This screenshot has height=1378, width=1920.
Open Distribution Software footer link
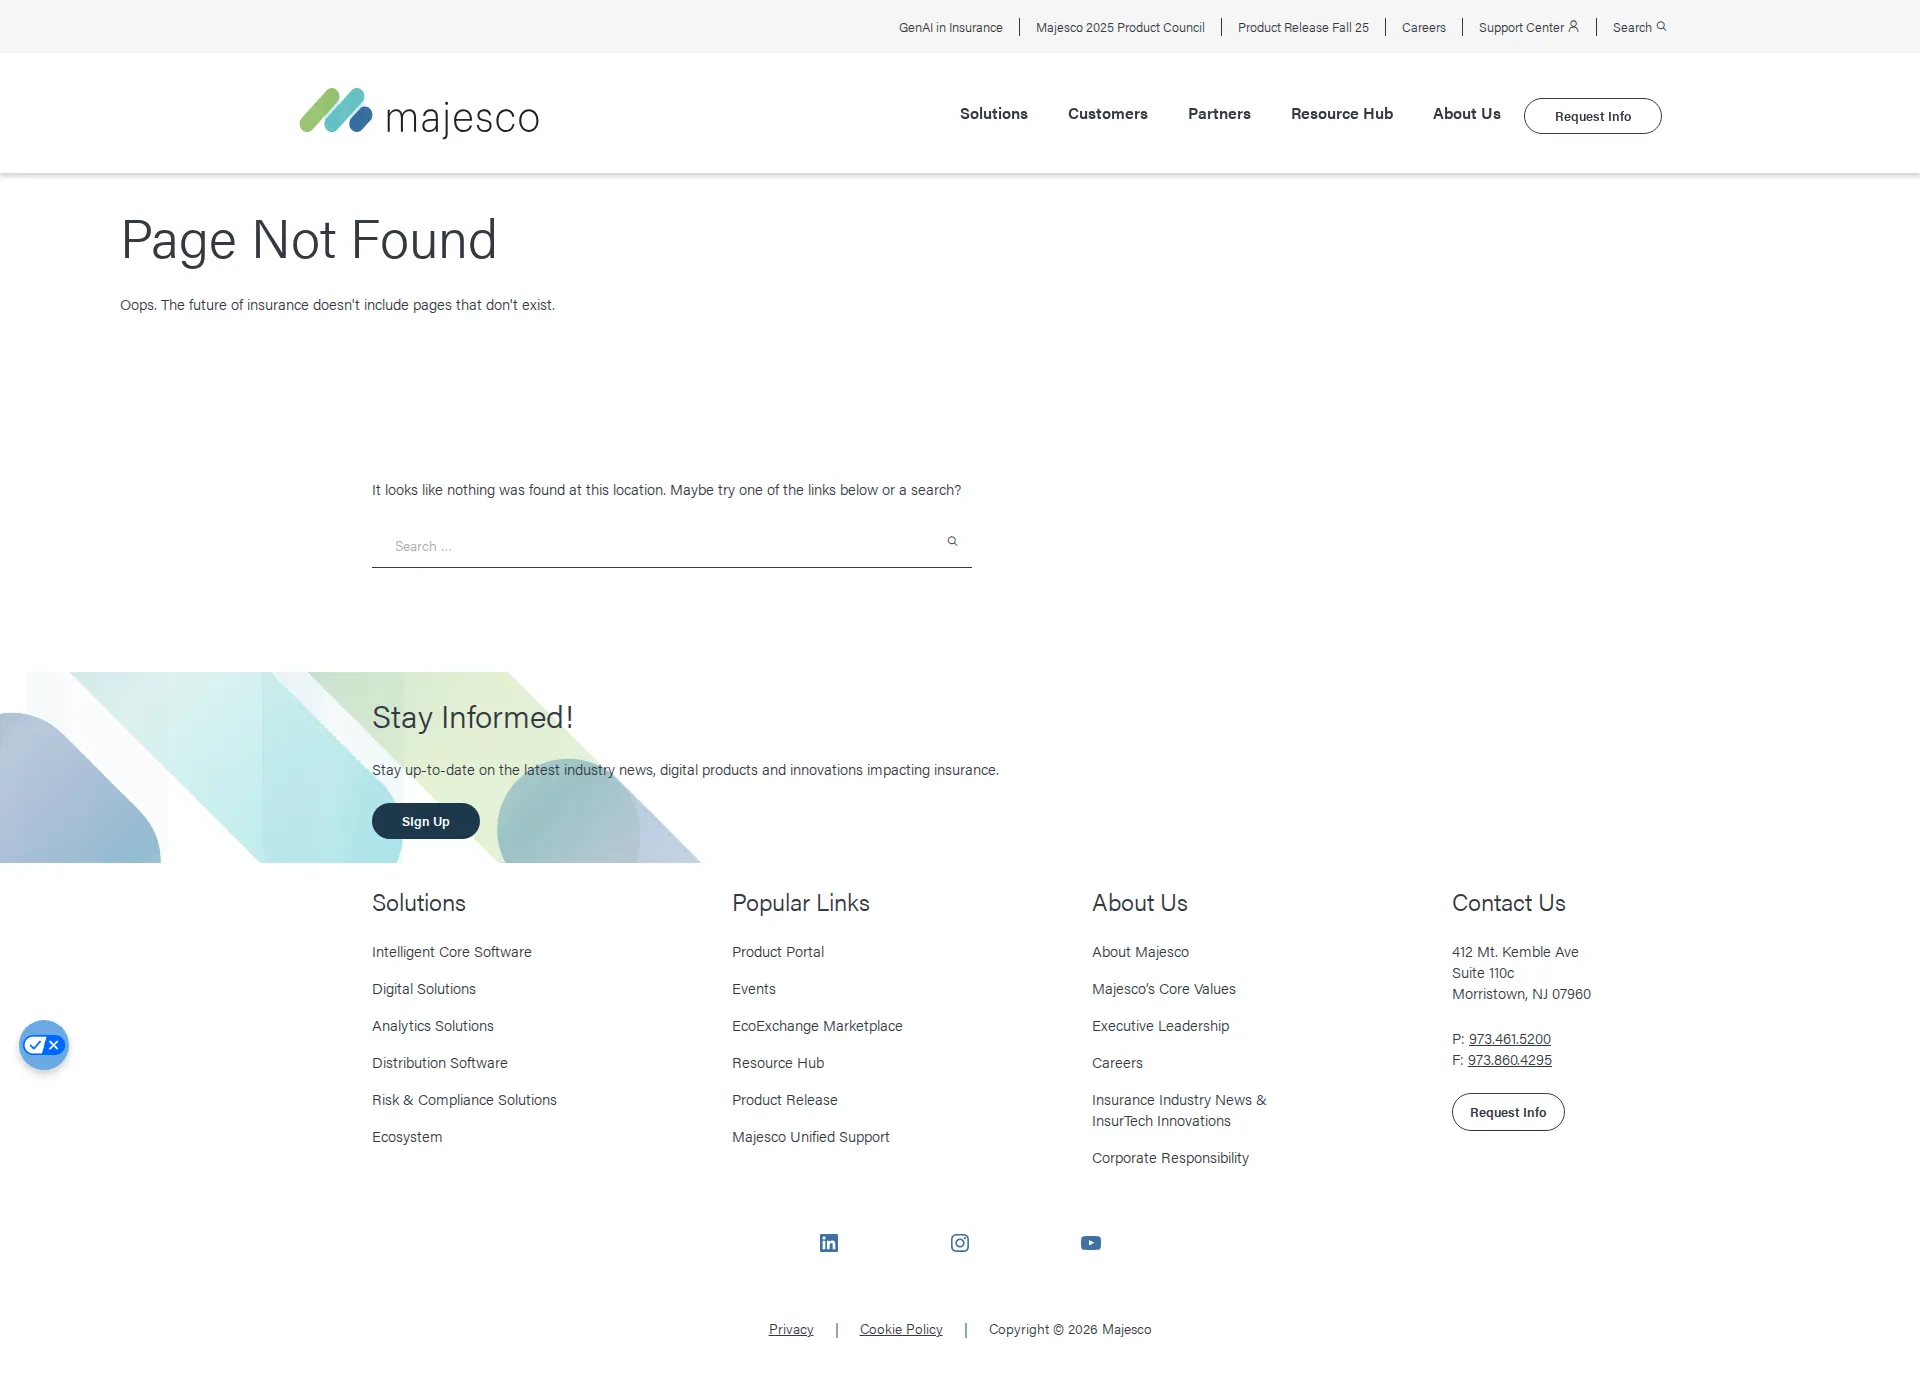[440, 1063]
